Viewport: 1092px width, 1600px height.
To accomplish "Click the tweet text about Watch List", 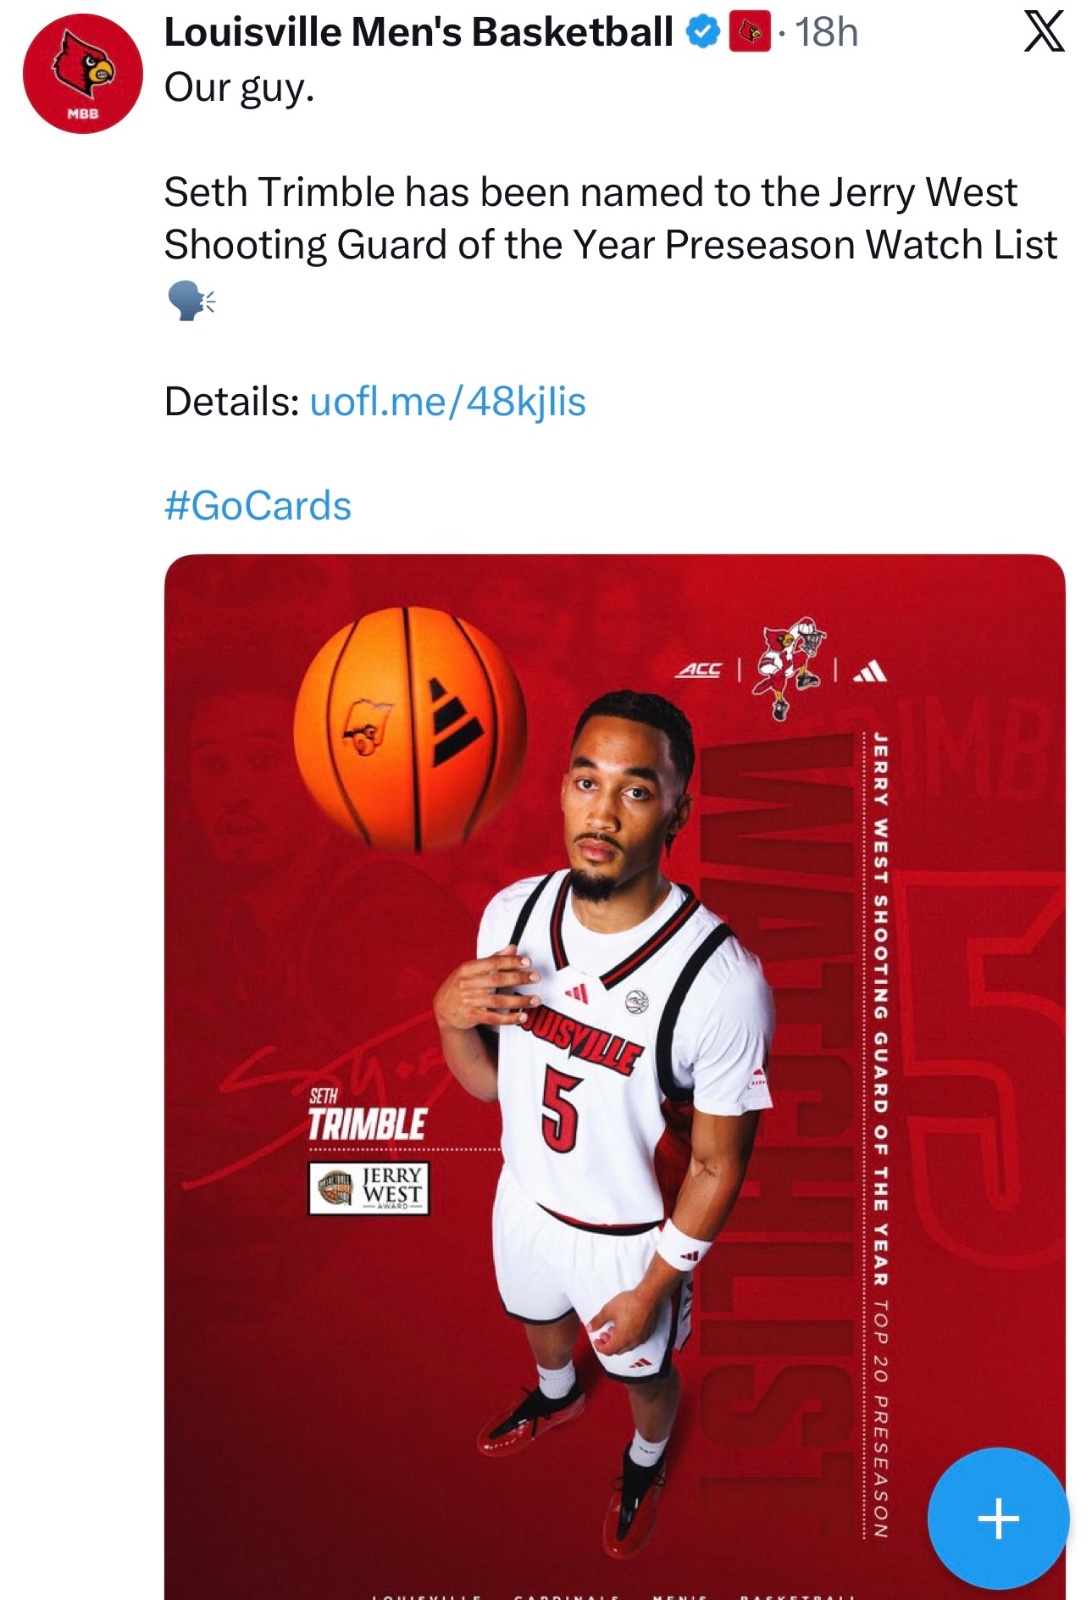I will pyautogui.click(x=610, y=218).
